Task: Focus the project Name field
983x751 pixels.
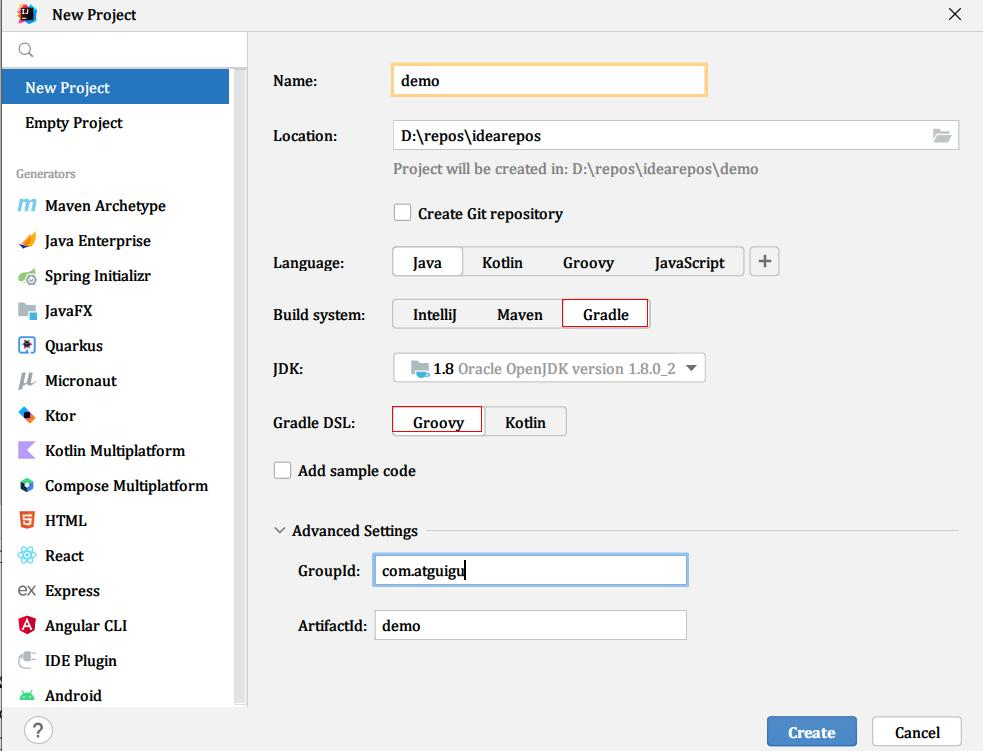Action: coord(549,80)
